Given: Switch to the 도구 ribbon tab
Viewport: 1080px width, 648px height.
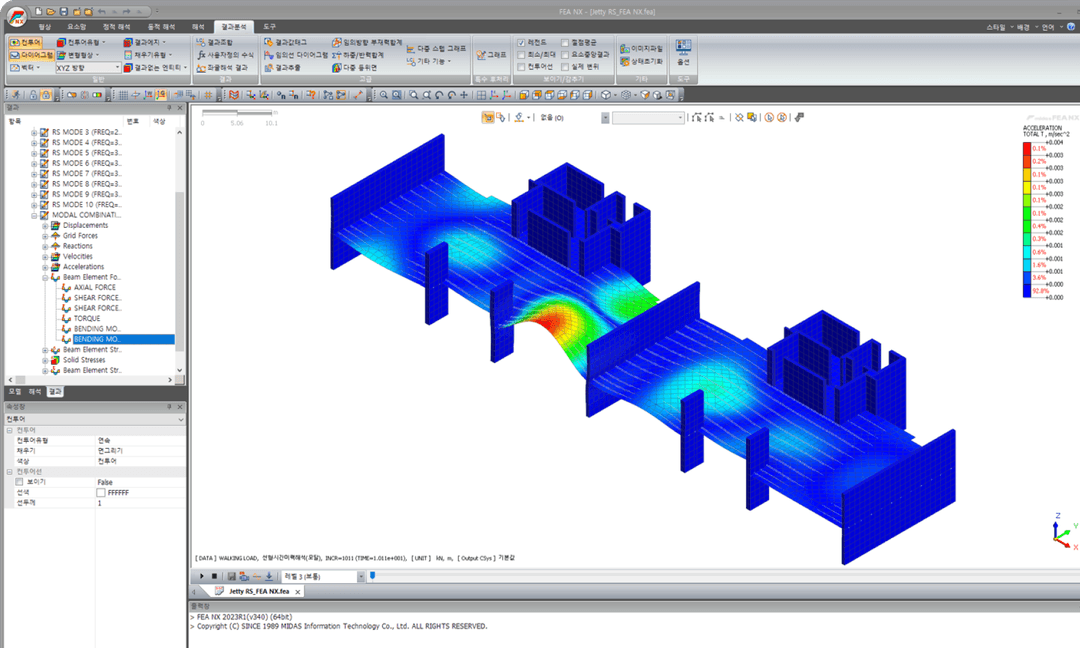Looking at the screenshot, I should coord(269,26).
